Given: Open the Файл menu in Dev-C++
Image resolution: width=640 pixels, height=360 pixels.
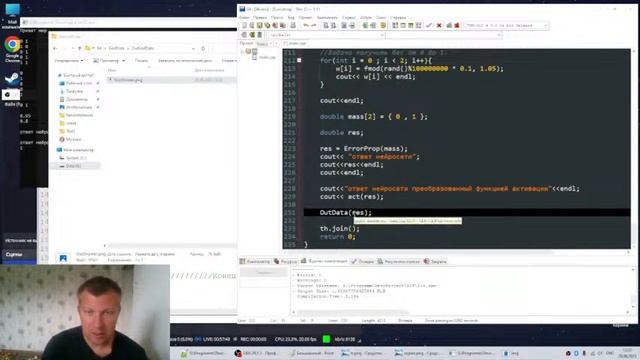Looking at the screenshot, I should click(244, 18).
